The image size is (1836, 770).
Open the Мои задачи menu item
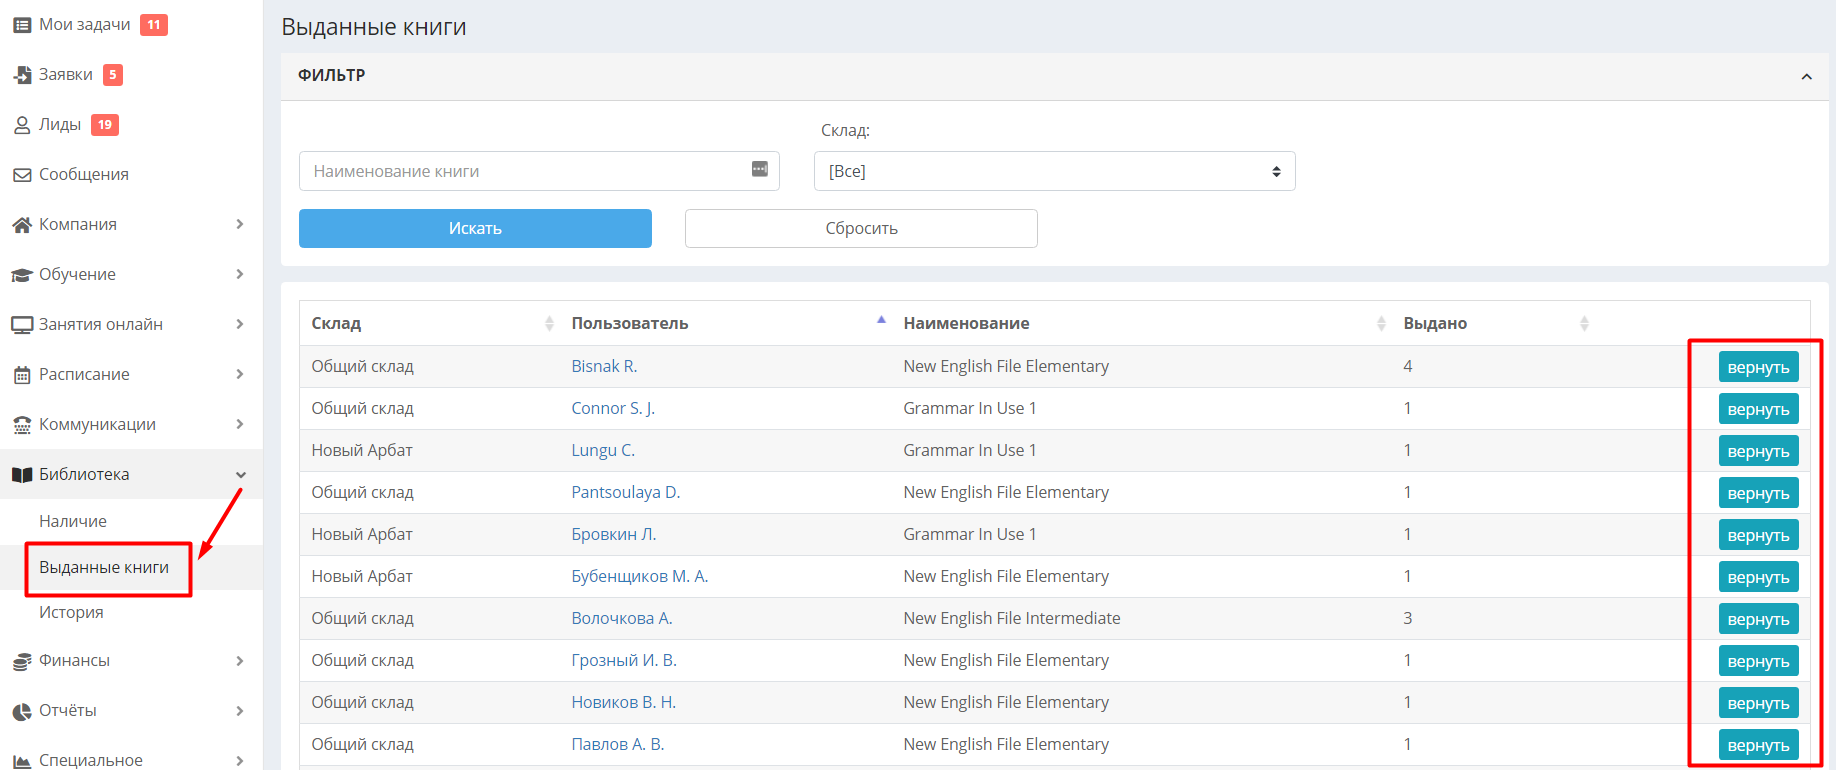[x=85, y=24]
